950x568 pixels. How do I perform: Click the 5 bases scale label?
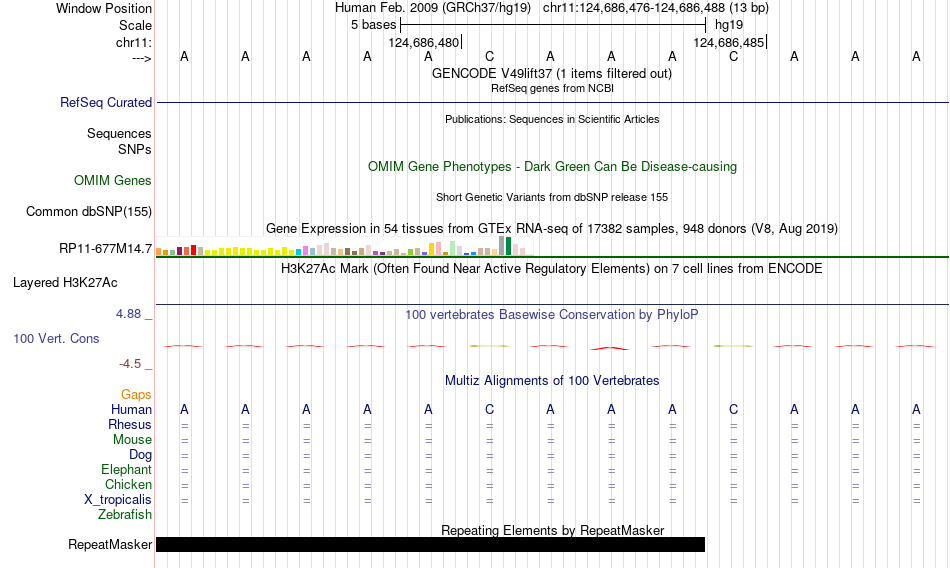pos(373,25)
